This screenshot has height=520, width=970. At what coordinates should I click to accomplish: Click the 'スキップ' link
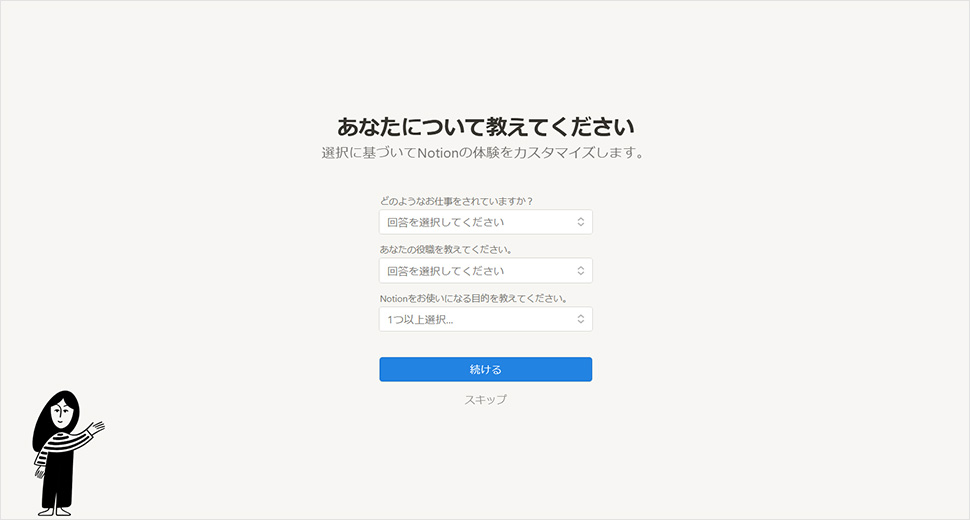pos(486,399)
